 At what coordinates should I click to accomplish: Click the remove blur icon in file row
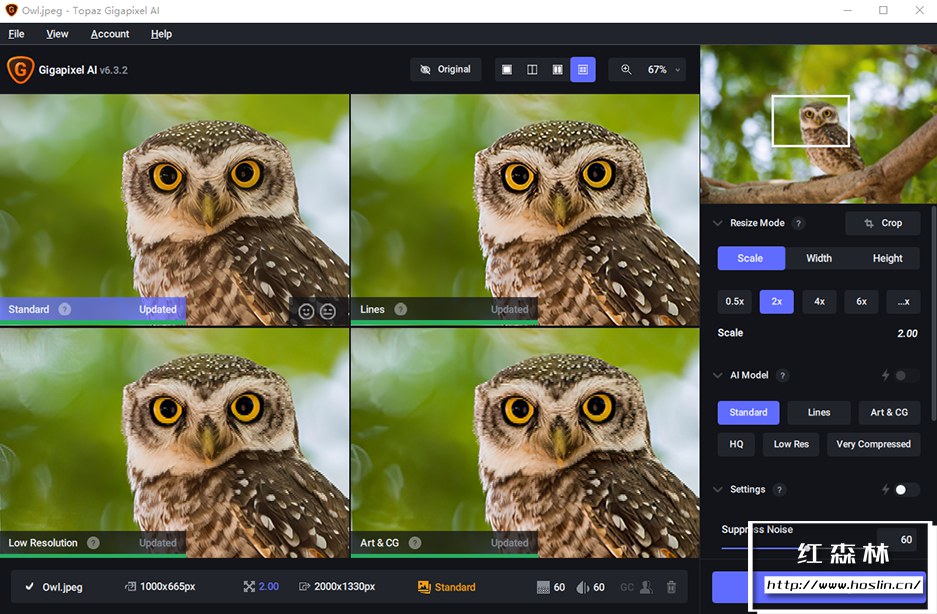coord(583,587)
